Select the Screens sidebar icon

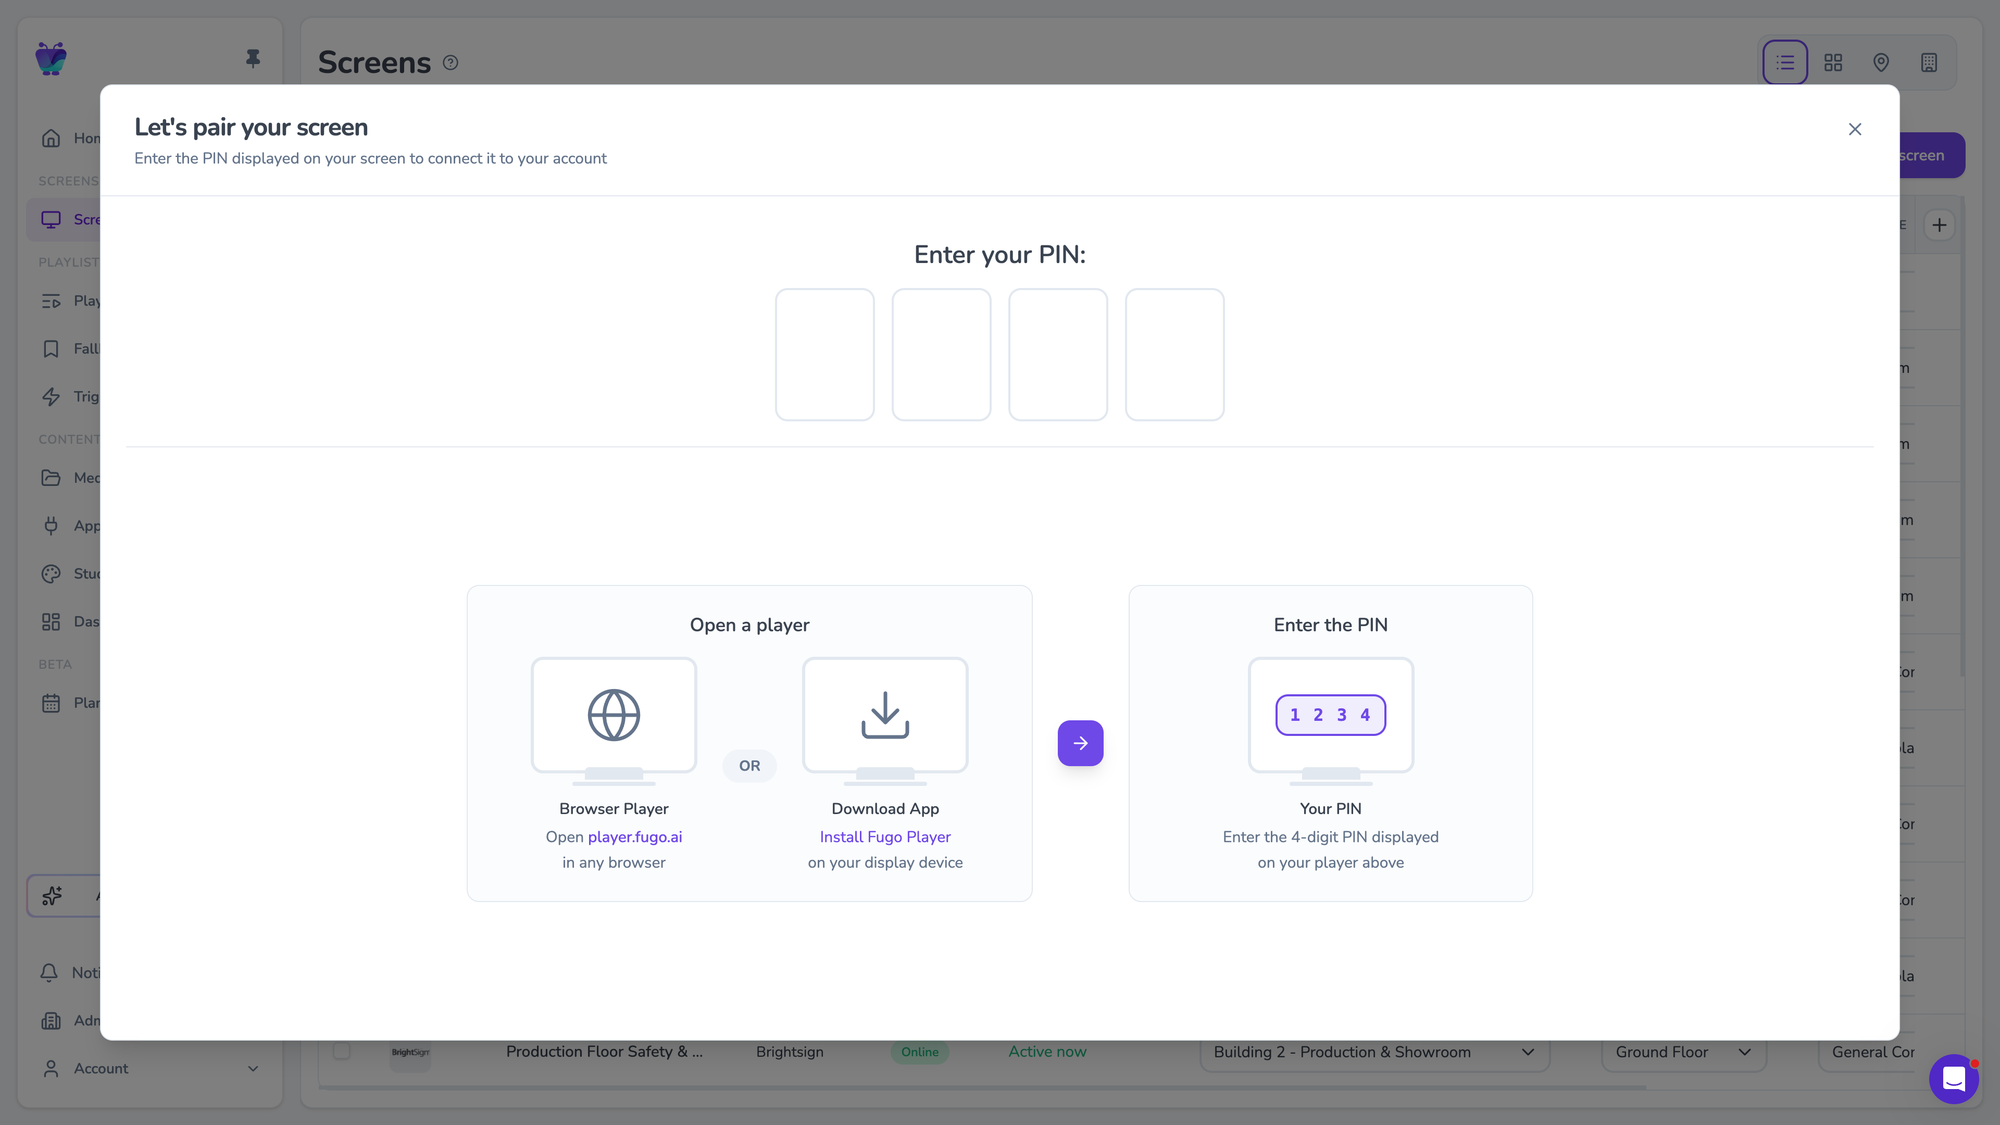[51, 219]
